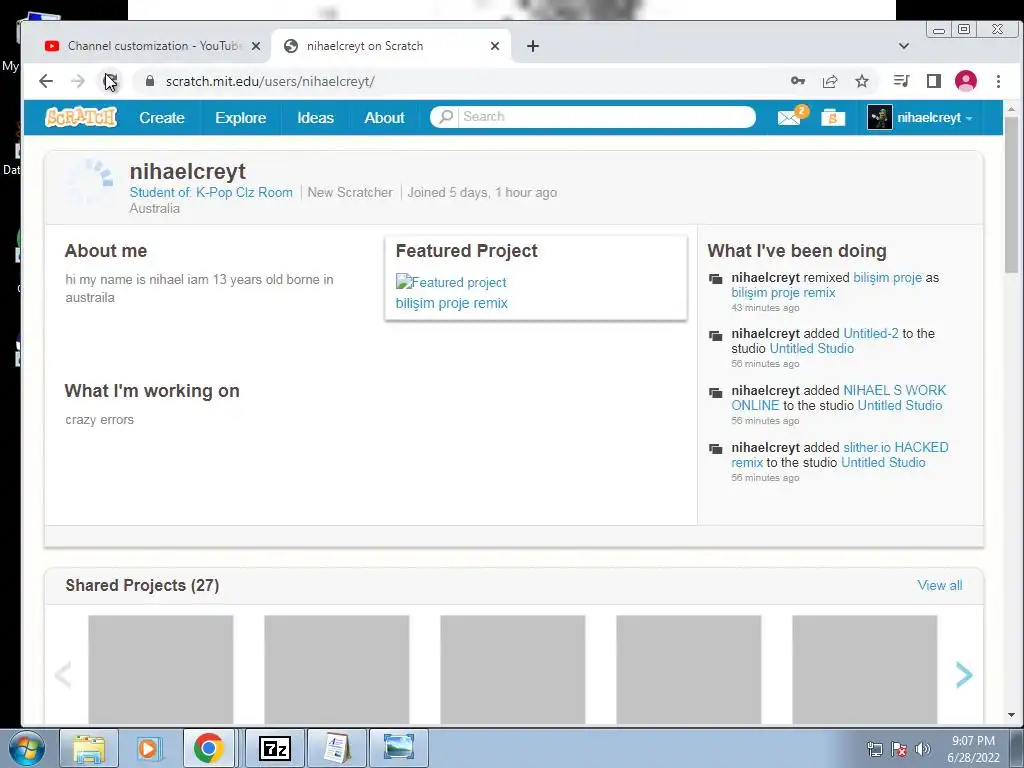
Task: Open the Chrome profile avatar
Action: (x=966, y=81)
